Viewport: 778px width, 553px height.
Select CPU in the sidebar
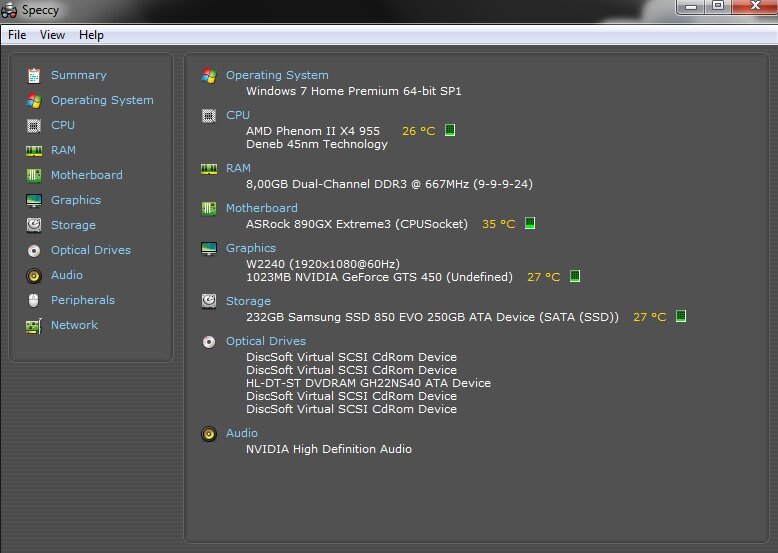tap(63, 125)
